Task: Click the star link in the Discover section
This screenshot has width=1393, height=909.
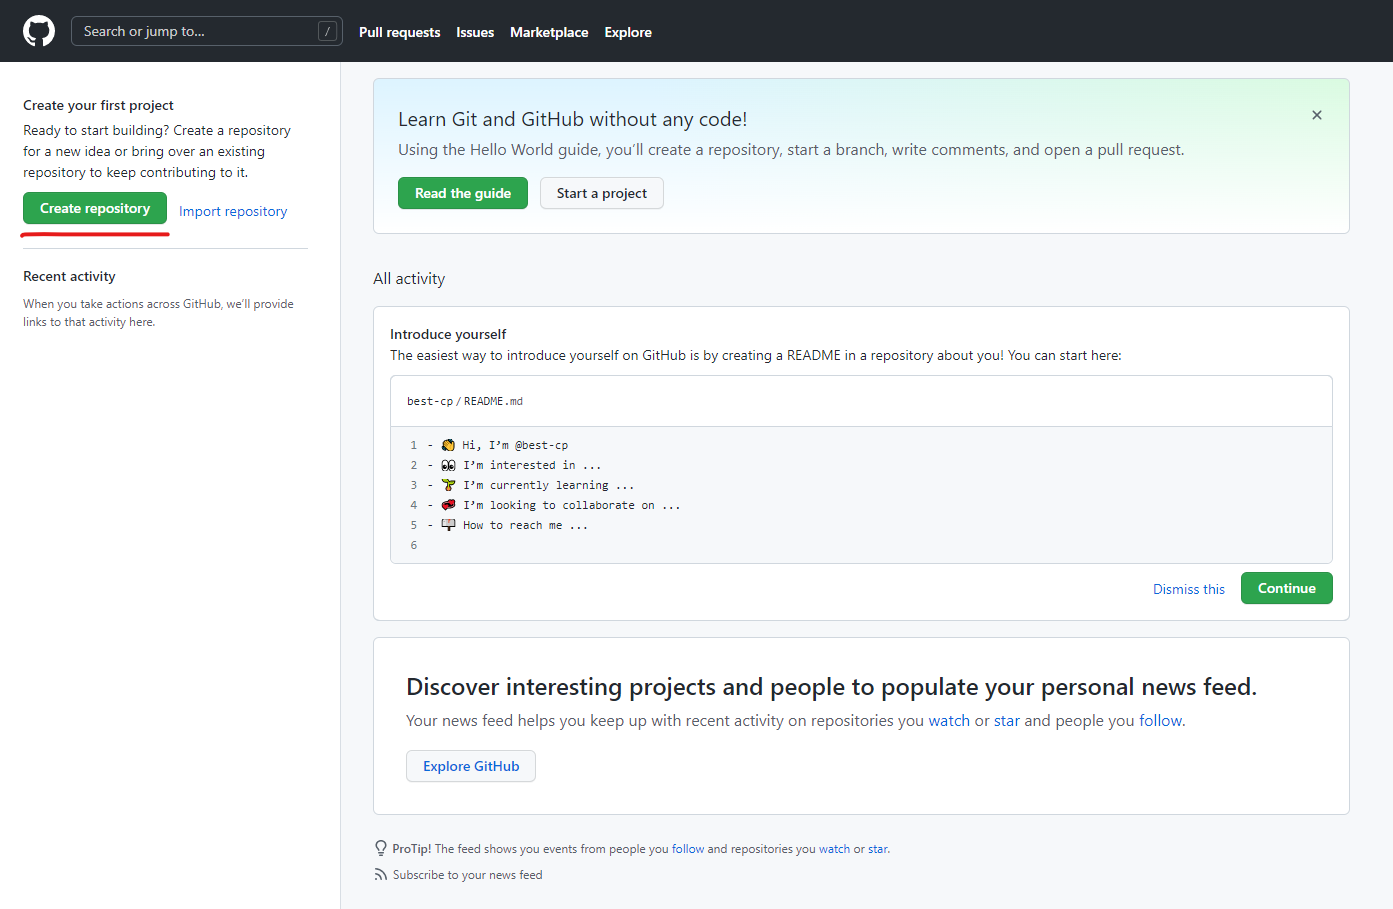Action: pyautogui.click(x=1007, y=720)
